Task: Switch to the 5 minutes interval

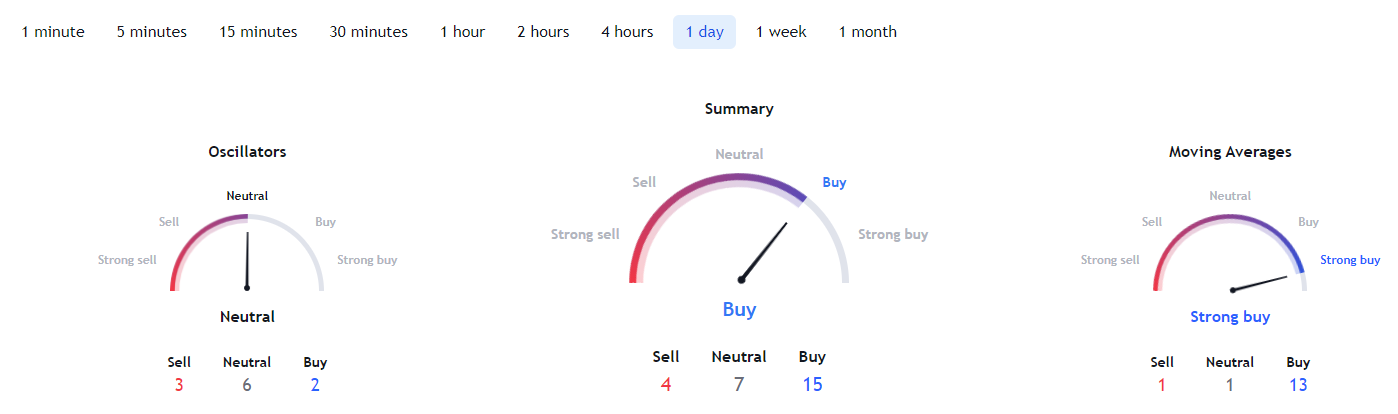Action: (x=152, y=32)
